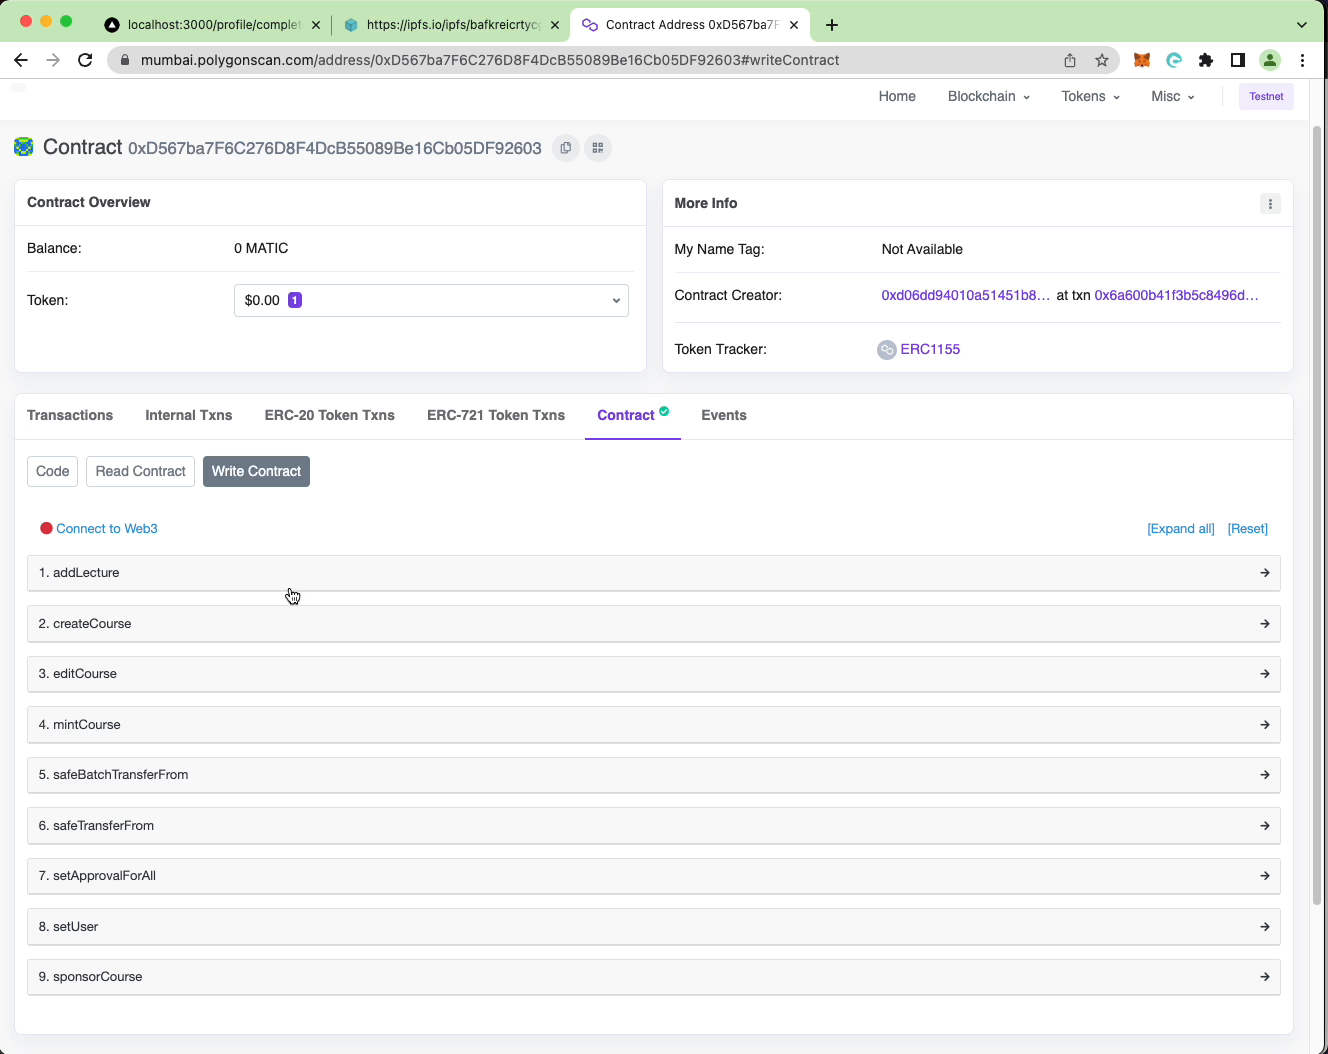The image size is (1328, 1054).
Task: Click the Write Contract button
Action: pos(256,471)
